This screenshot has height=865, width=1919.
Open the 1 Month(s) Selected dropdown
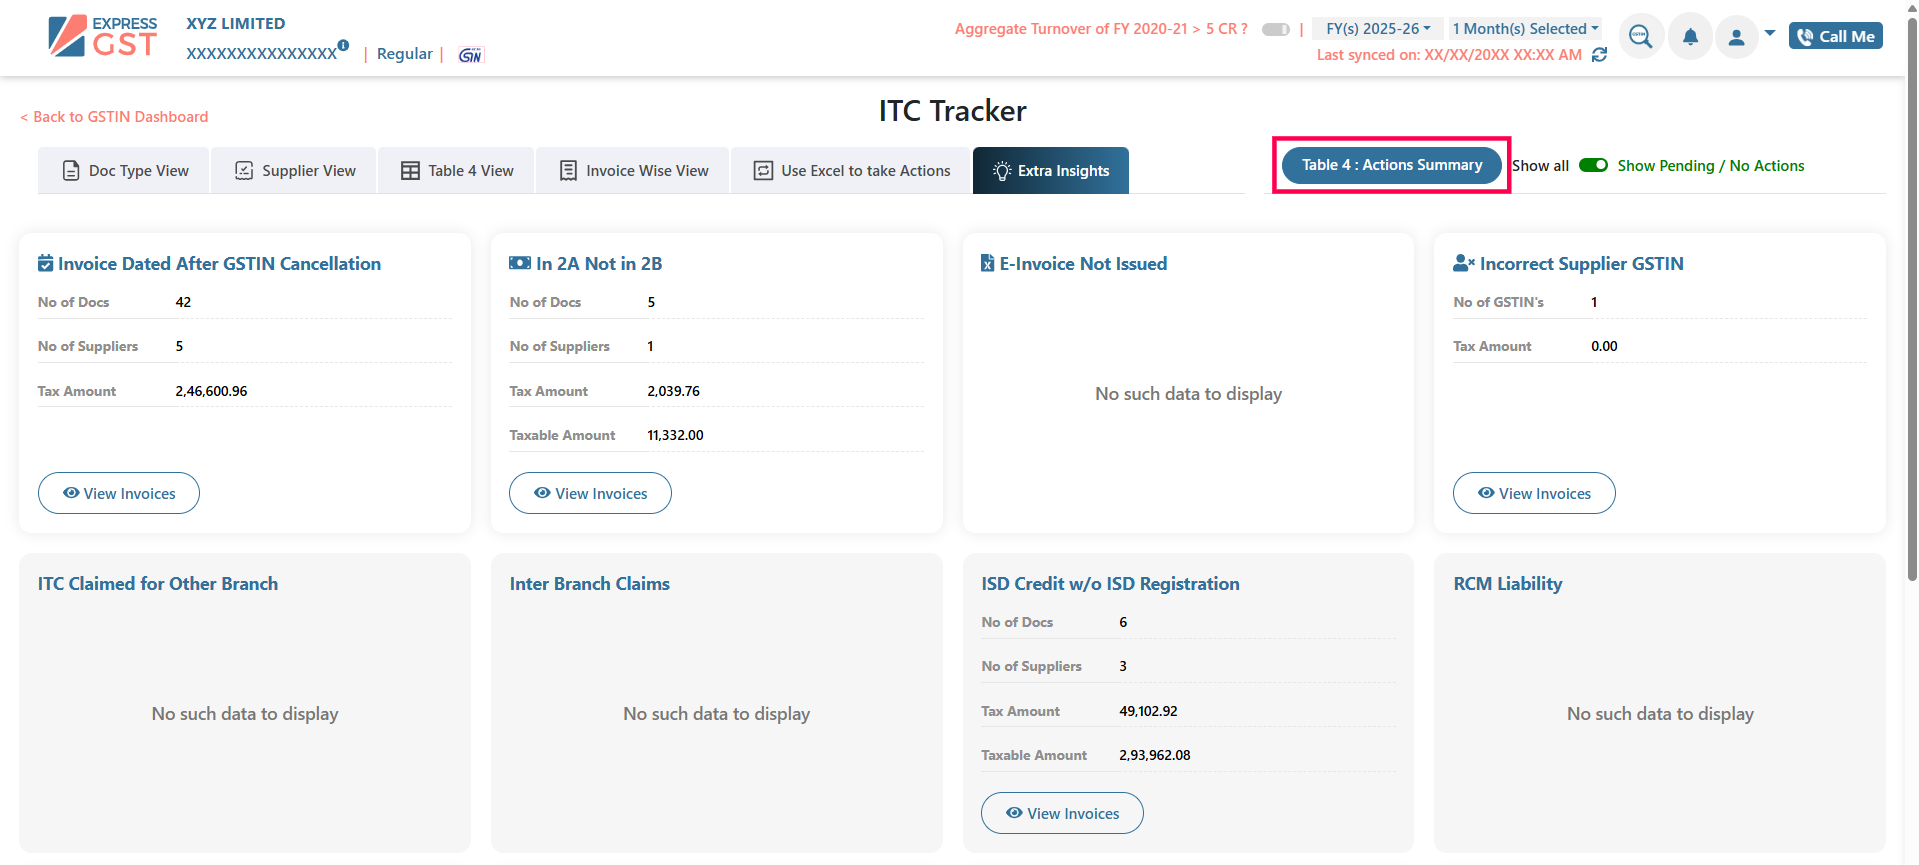tap(1525, 29)
